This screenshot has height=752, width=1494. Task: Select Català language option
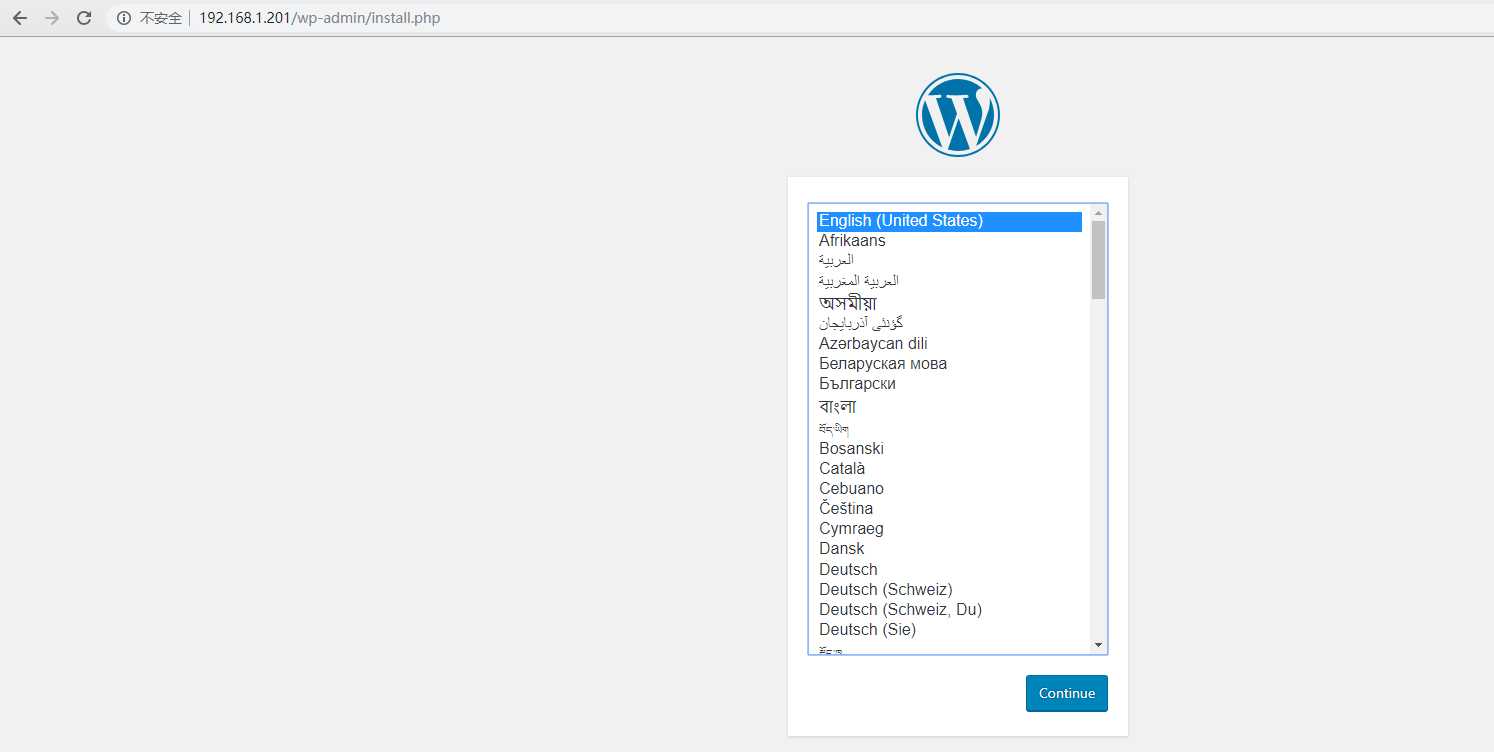(949, 468)
